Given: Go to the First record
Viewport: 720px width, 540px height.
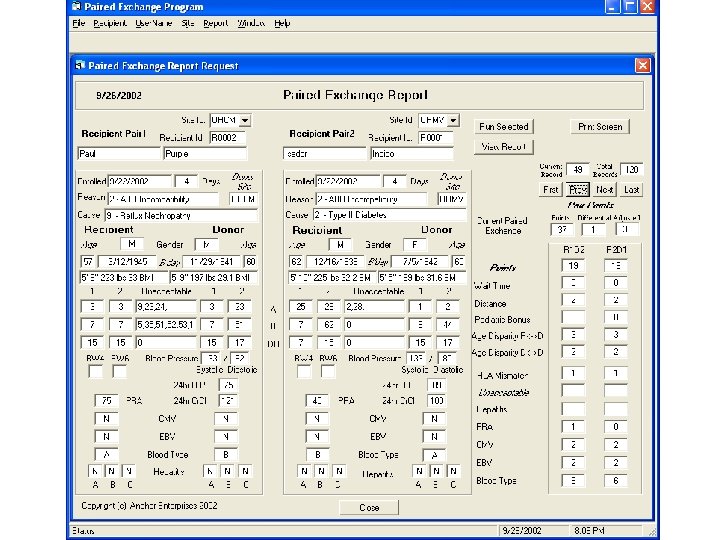Looking at the screenshot, I should pyautogui.click(x=550, y=189).
